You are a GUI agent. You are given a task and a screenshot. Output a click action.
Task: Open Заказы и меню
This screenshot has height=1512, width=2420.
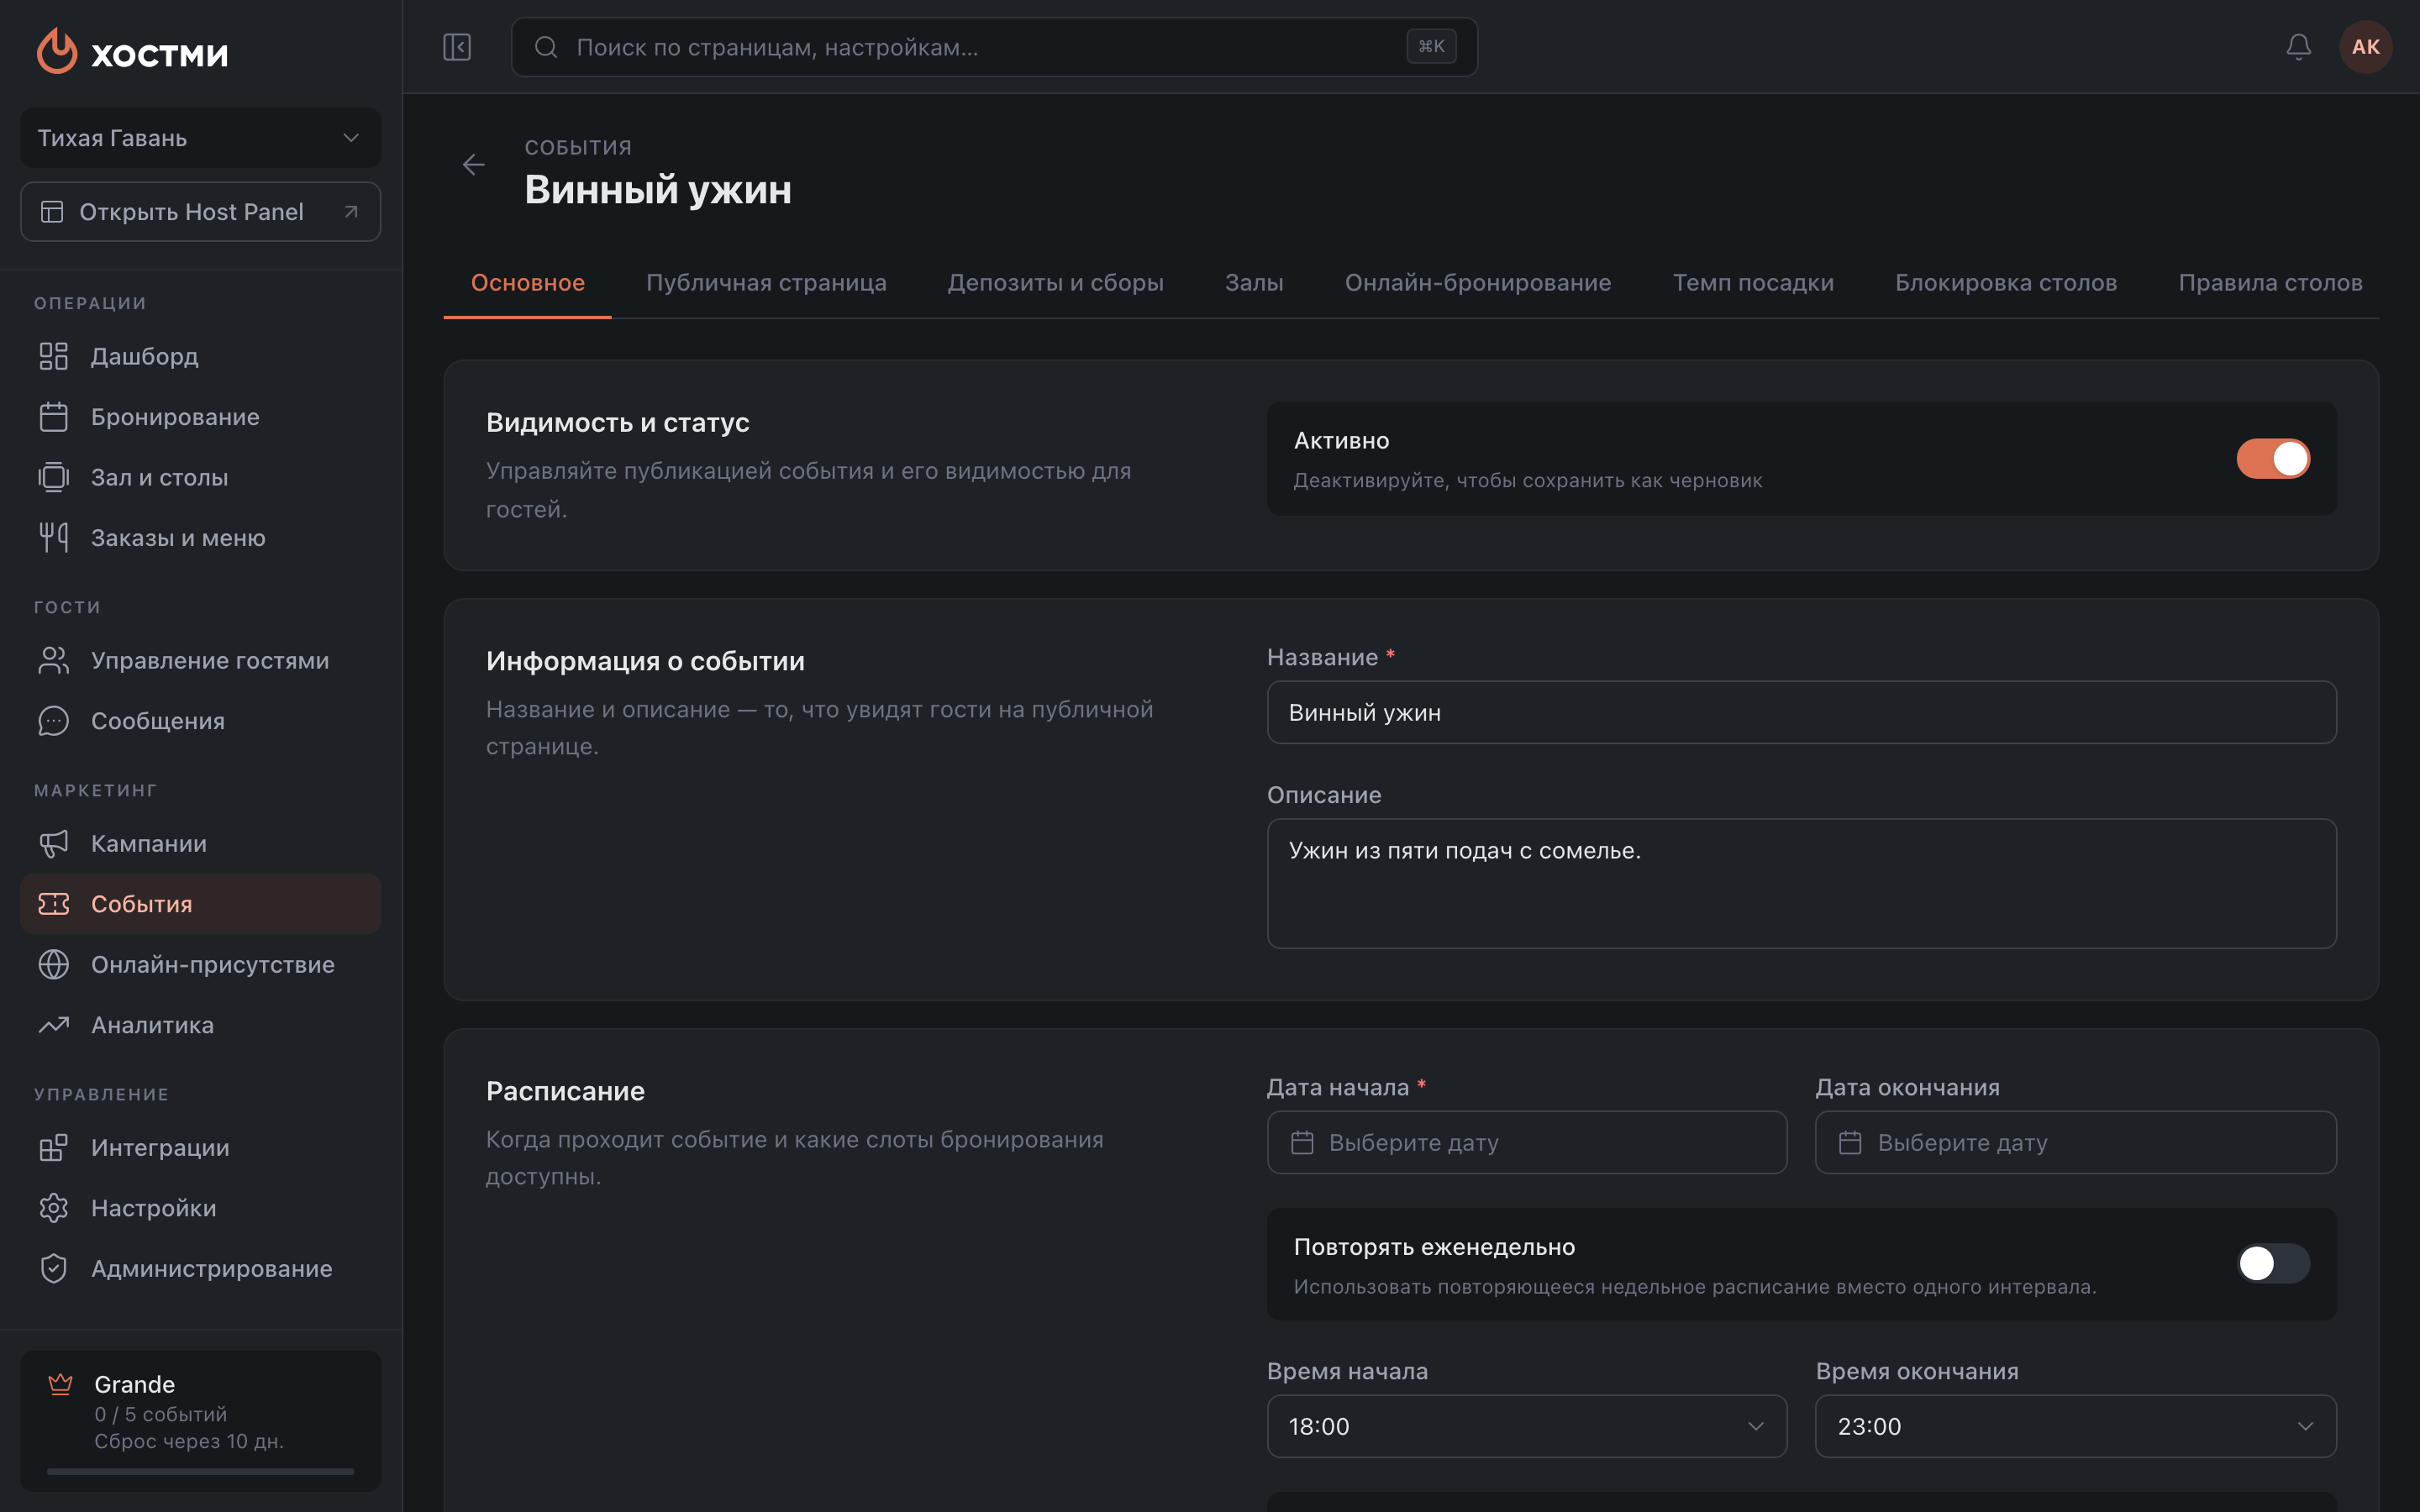(200, 538)
